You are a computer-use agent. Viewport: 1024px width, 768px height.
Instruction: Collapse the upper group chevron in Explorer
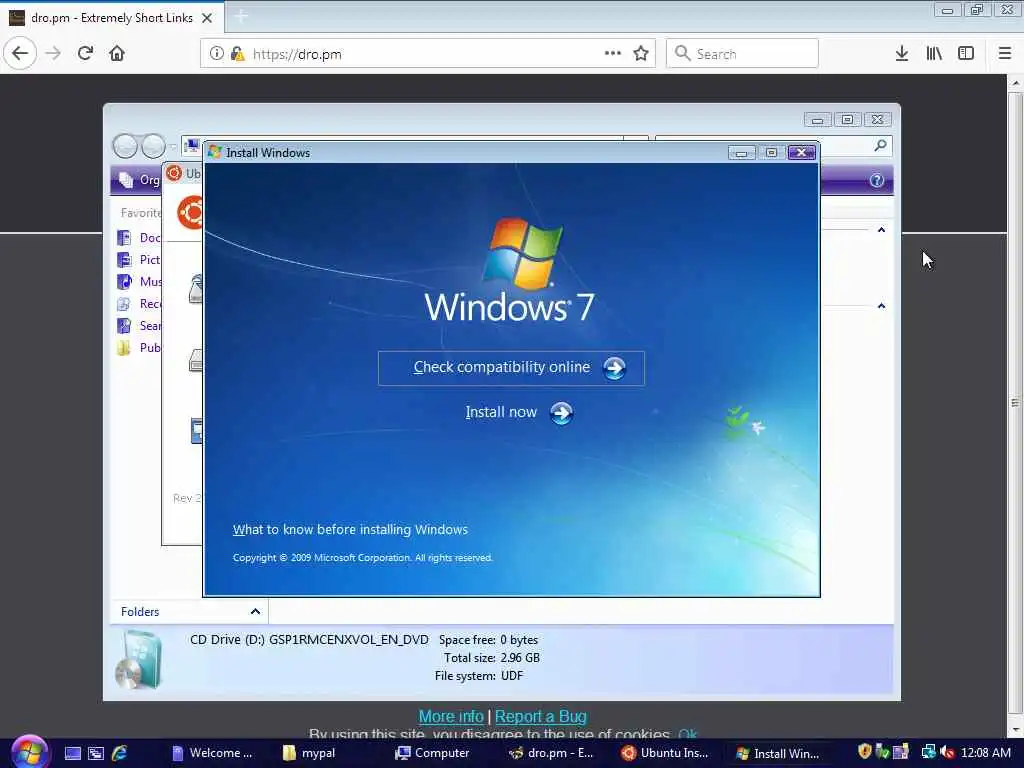tap(882, 230)
